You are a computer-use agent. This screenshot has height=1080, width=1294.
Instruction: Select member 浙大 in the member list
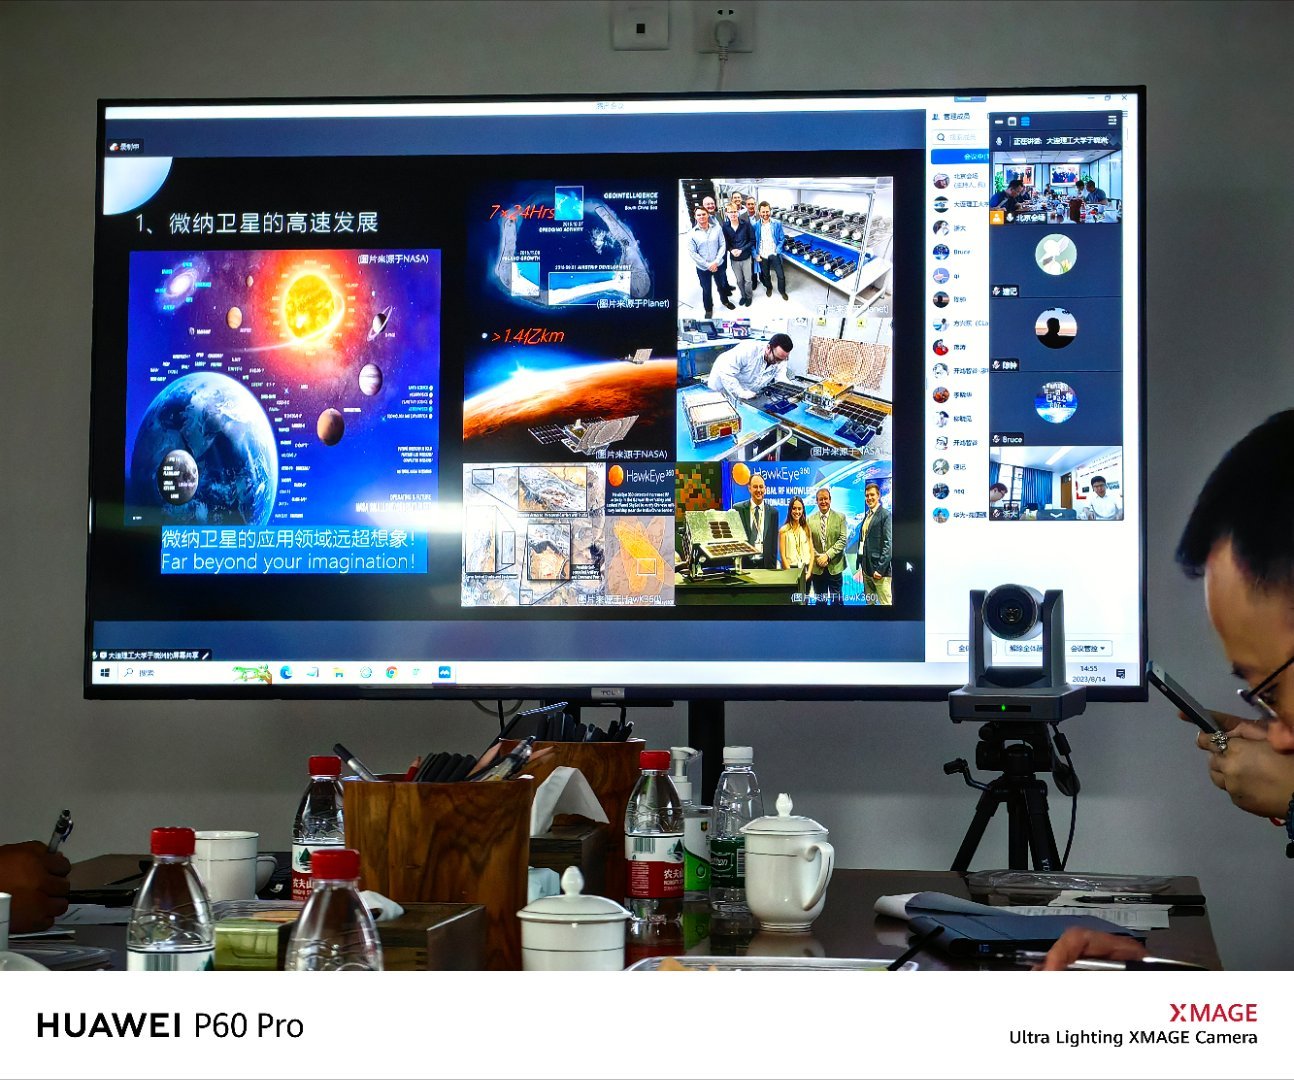[960, 228]
